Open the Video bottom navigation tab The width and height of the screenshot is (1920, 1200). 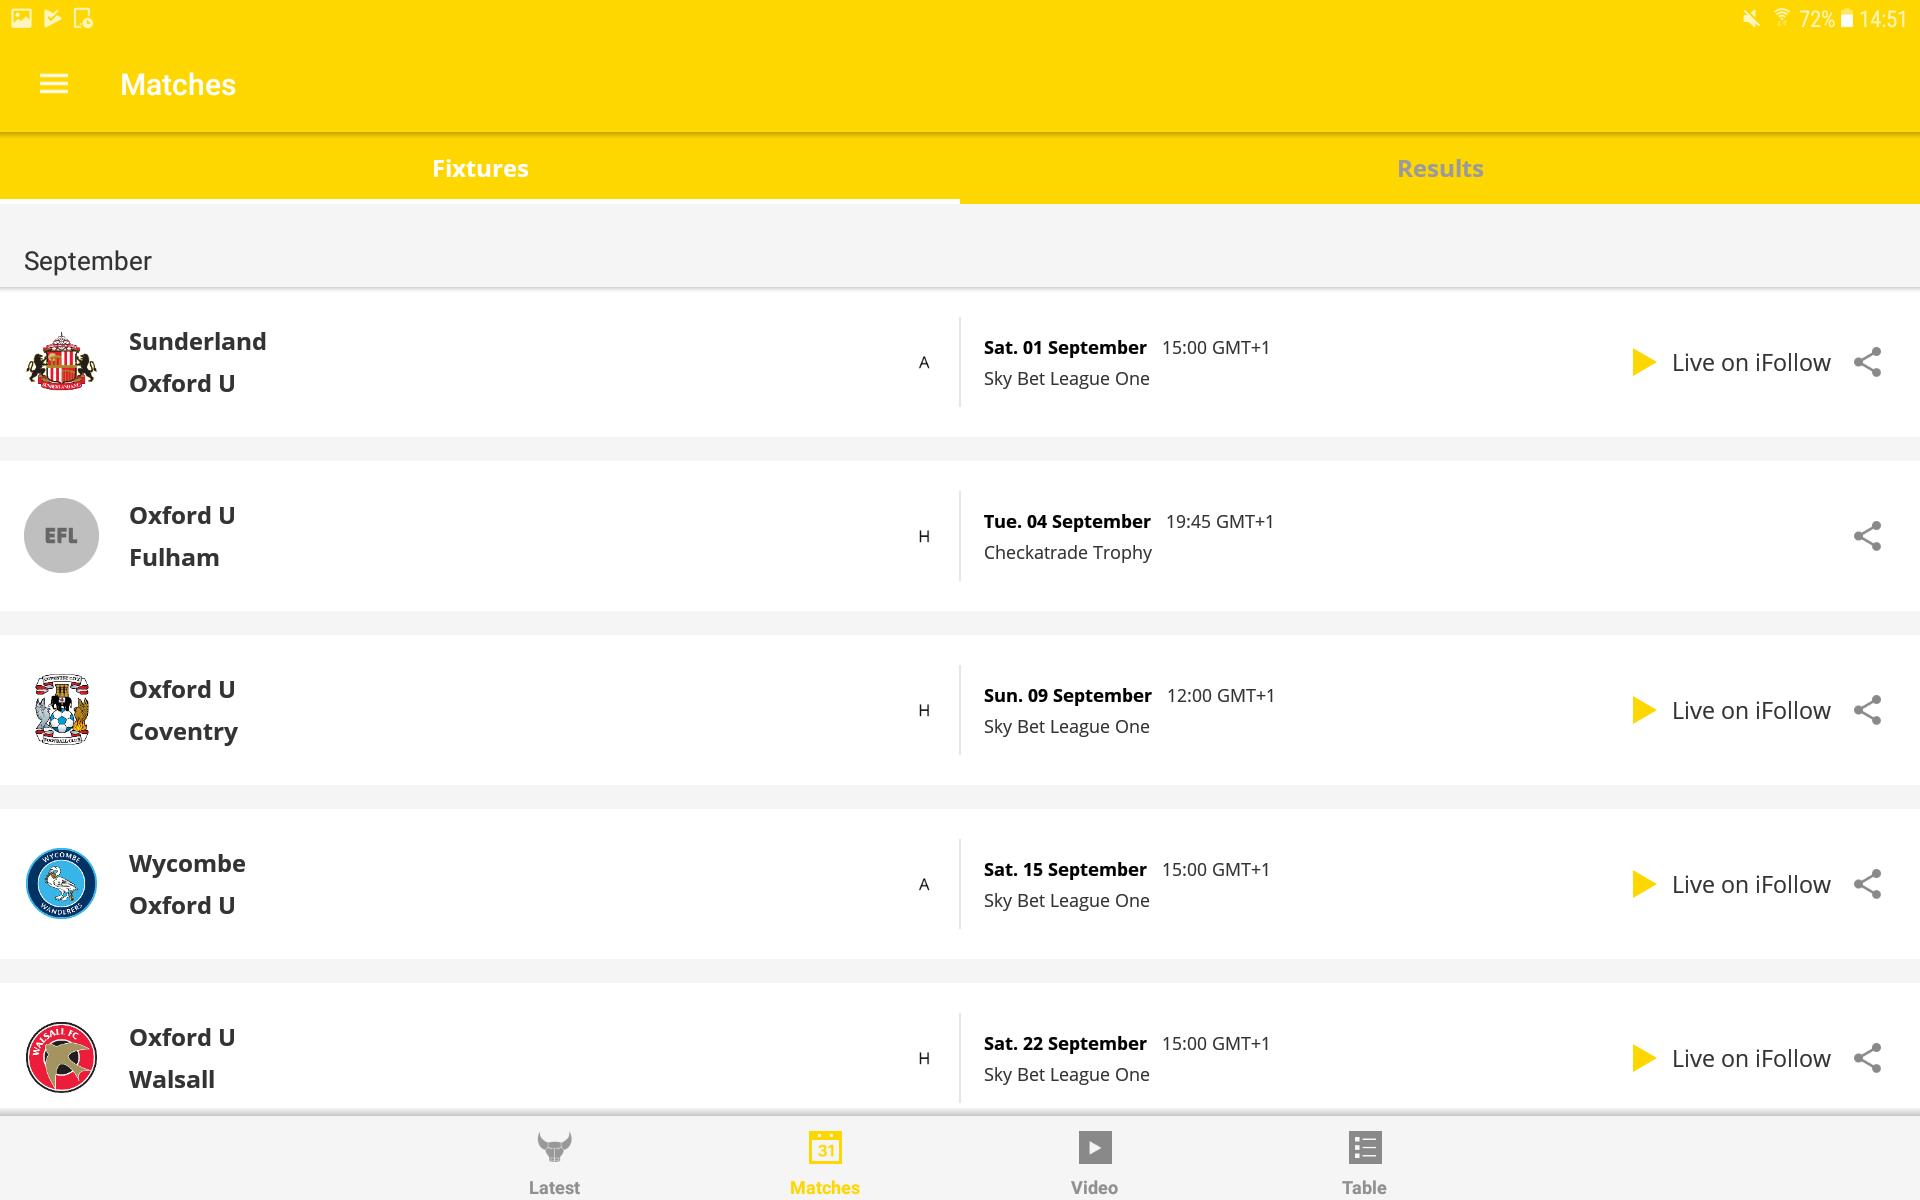[x=1094, y=1163]
